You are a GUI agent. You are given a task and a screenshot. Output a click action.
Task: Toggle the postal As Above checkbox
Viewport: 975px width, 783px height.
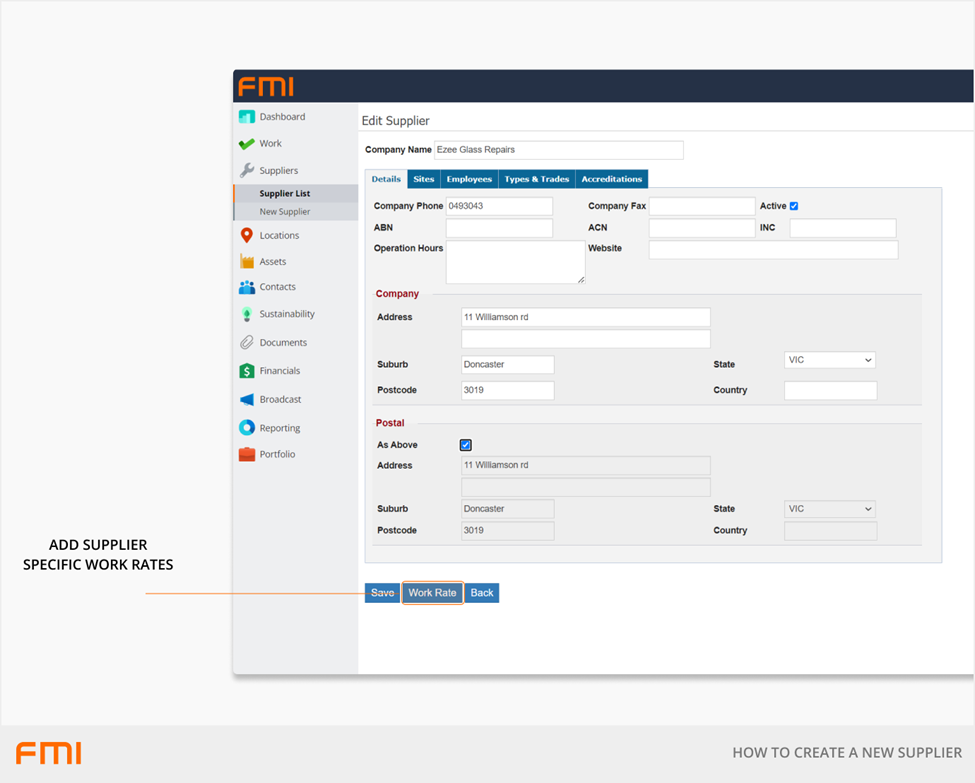(465, 445)
